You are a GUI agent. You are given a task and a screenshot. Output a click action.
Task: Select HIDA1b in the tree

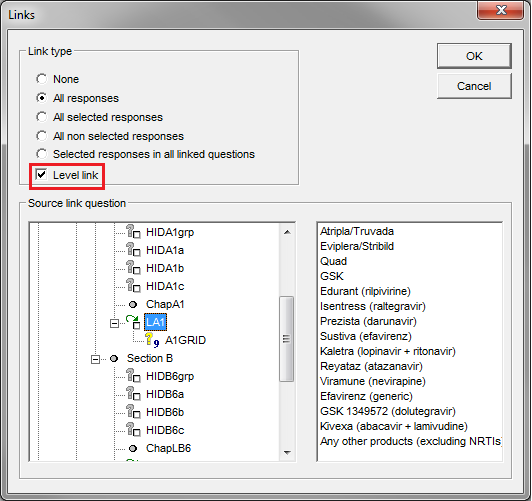point(165,268)
